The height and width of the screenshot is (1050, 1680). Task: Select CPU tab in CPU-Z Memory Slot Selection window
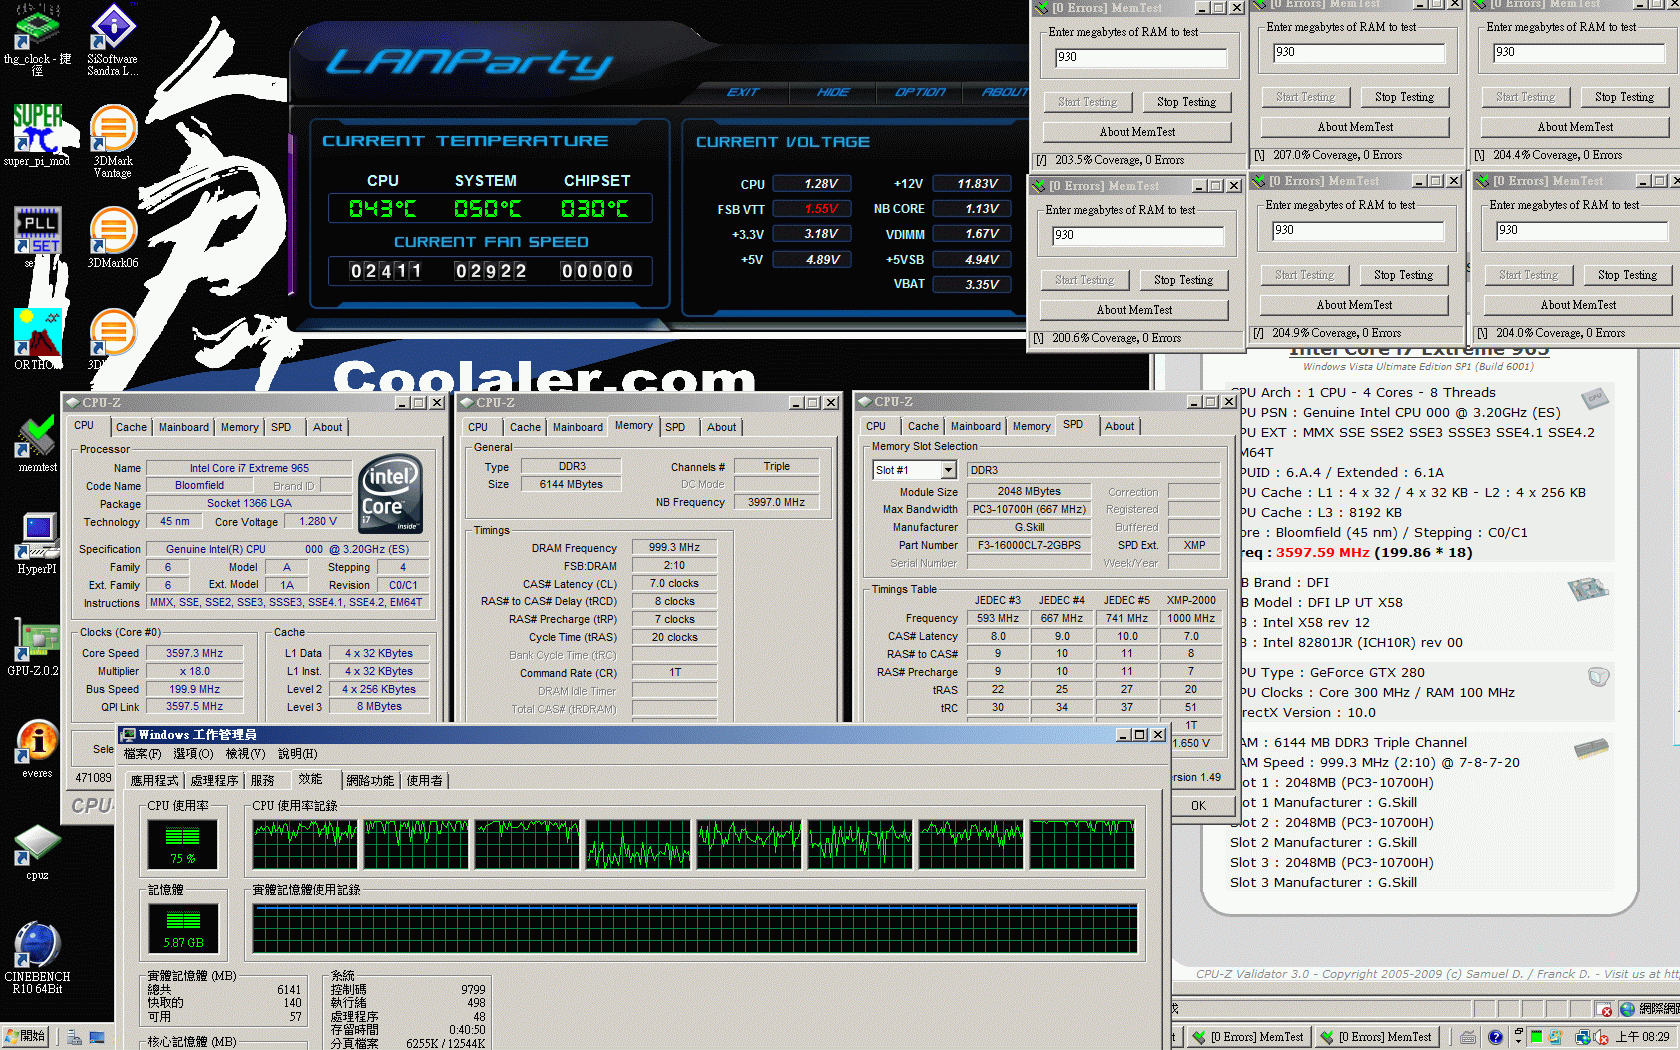[x=876, y=426]
